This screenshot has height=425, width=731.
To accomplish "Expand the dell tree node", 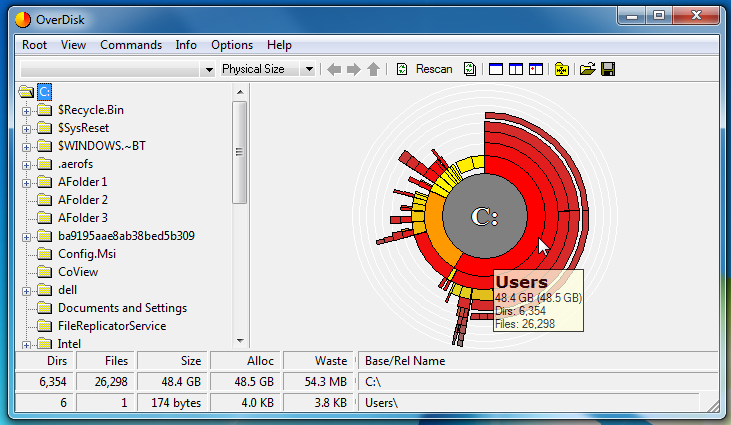I will (x=27, y=291).
